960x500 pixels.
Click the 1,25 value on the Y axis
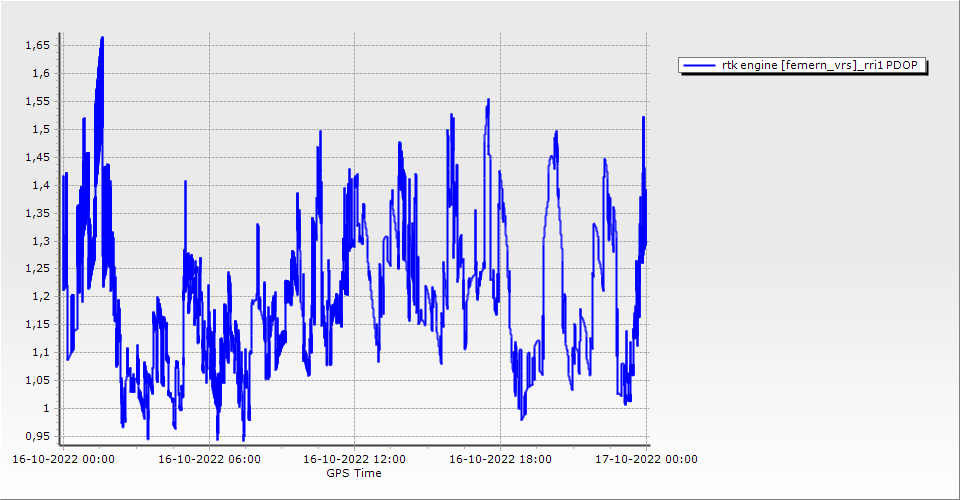click(37, 269)
